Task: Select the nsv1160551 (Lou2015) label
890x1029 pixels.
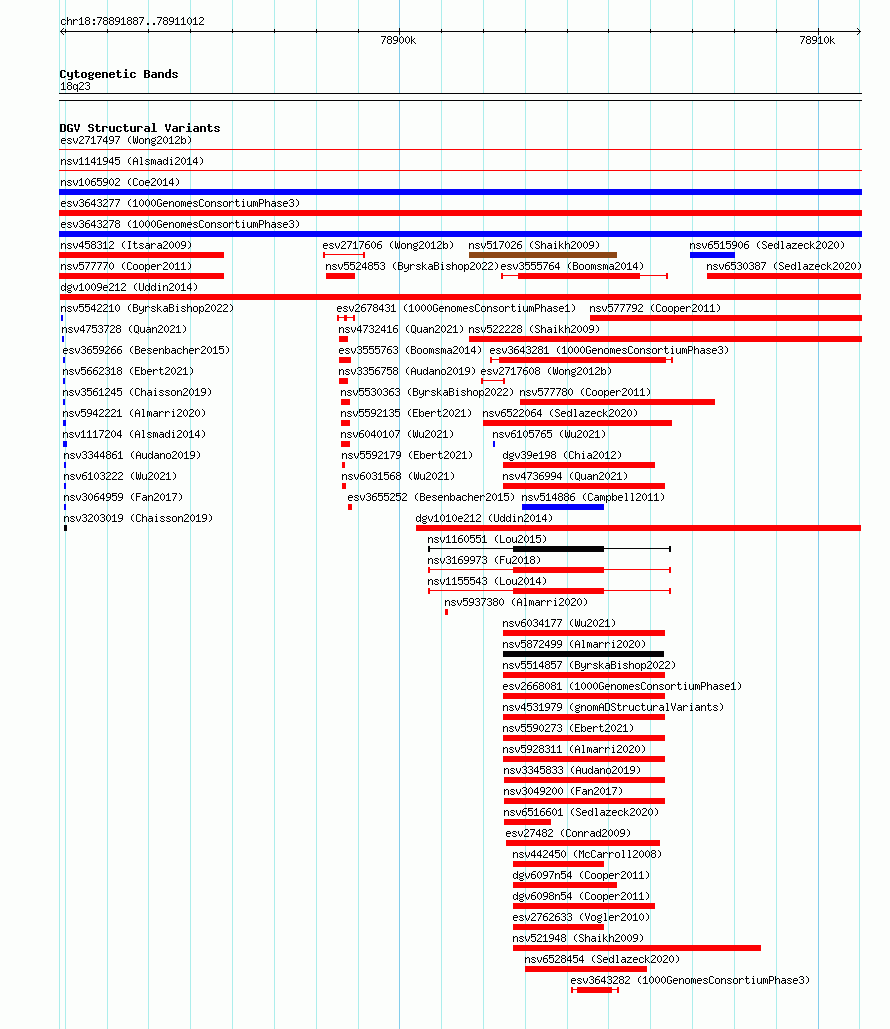Action: pyautogui.click(x=487, y=539)
